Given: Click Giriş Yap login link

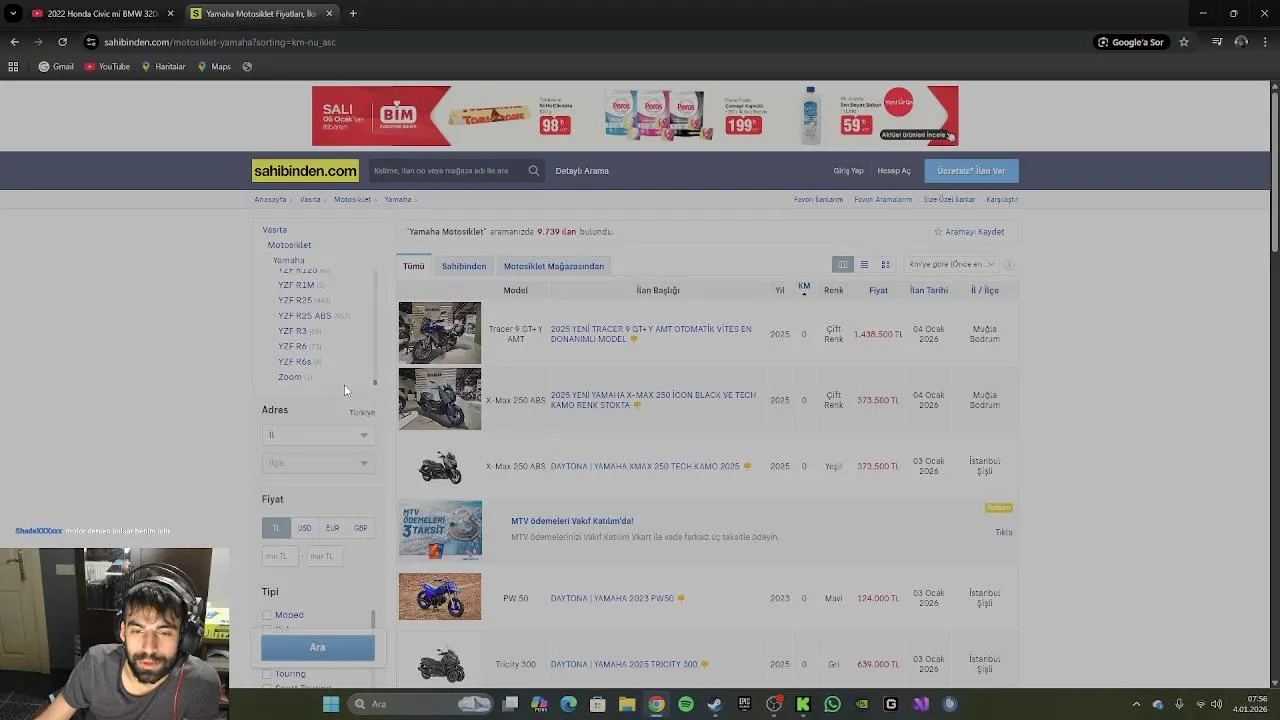Looking at the screenshot, I should tap(848, 171).
